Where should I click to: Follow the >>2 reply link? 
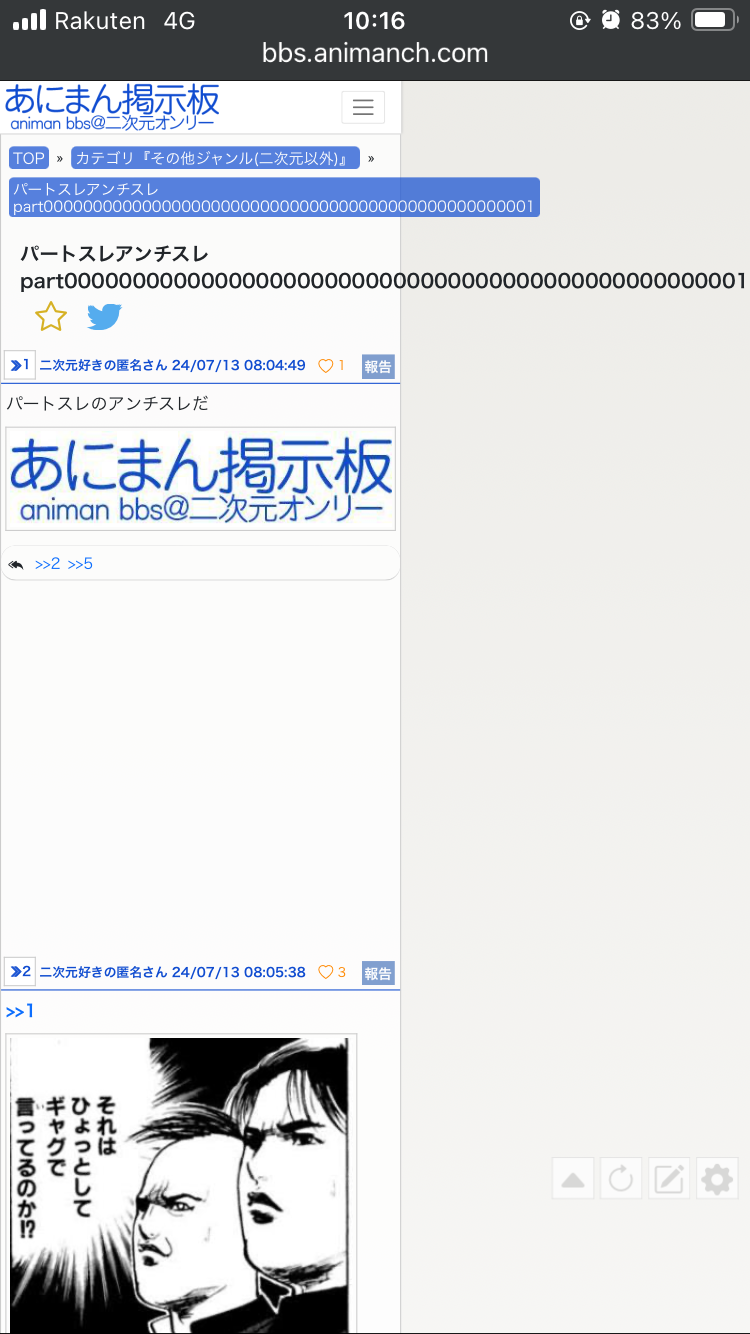coord(47,564)
